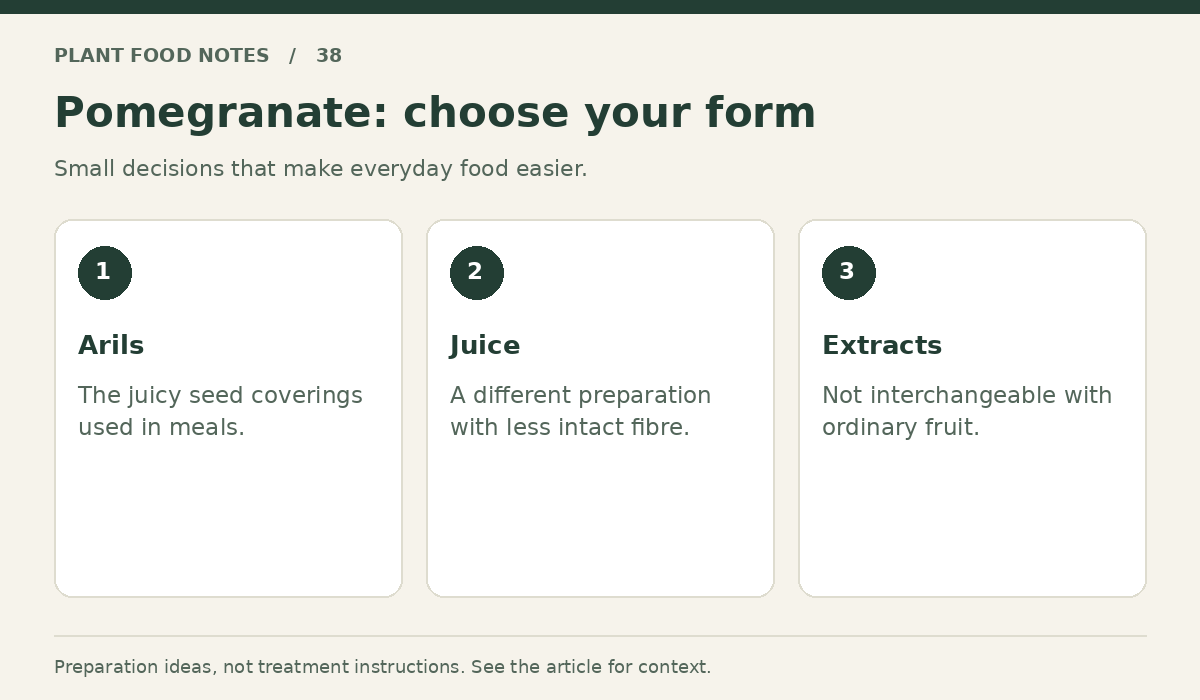Viewport: 1200px width, 700px height.
Task: Click the number 1 circle badge
Action: coord(105,273)
